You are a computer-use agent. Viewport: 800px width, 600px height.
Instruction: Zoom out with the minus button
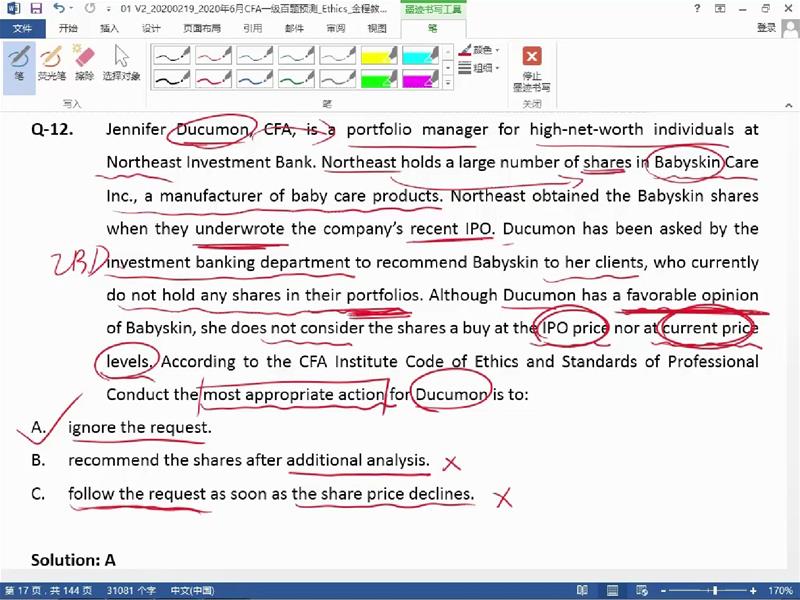(x=663, y=591)
